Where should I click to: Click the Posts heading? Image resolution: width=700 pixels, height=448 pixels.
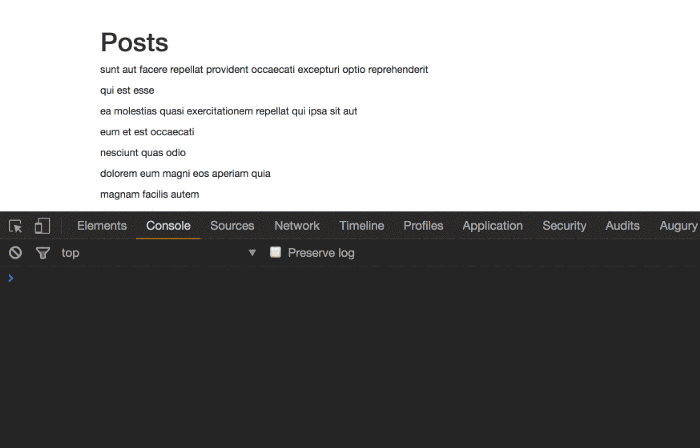134,42
